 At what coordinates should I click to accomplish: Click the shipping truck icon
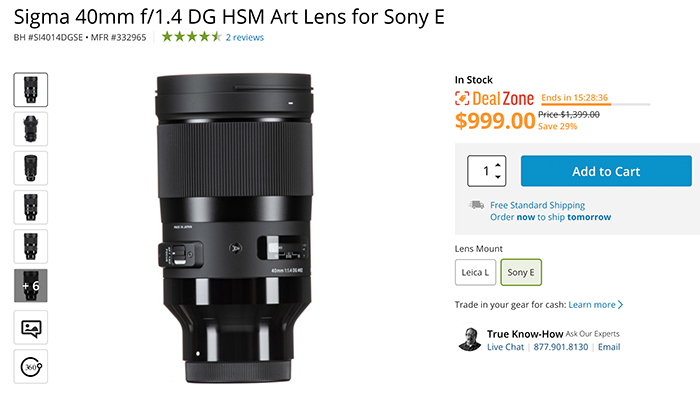tap(476, 205)
